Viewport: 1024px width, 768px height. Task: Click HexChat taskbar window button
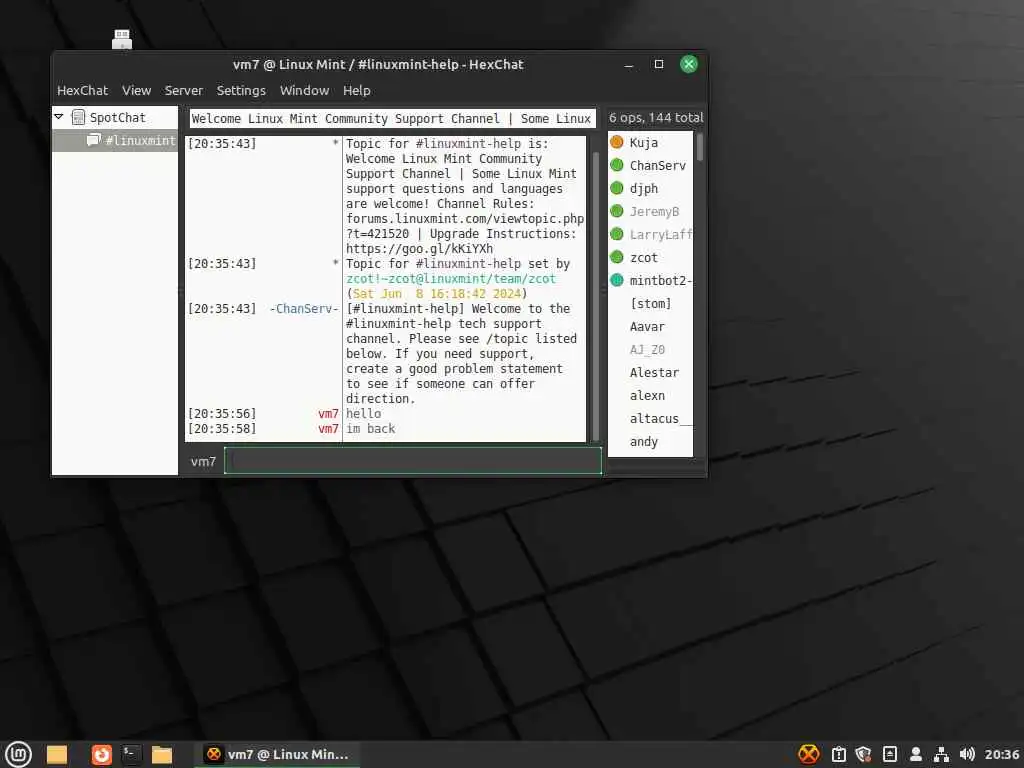coord(276,754)
